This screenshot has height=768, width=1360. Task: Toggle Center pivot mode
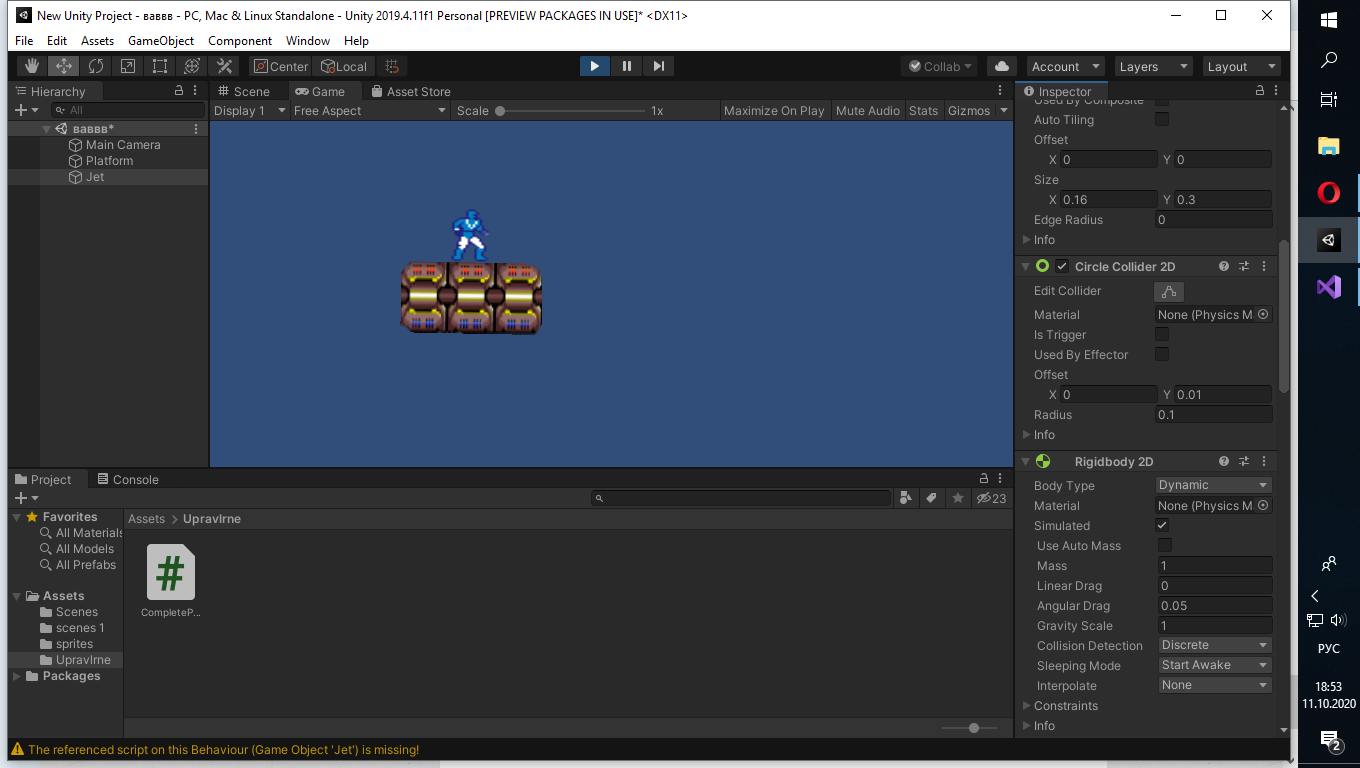click(280, 66)
